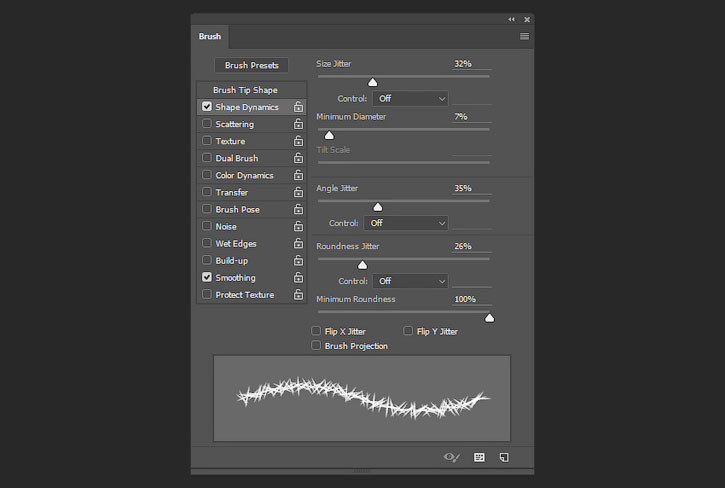Uncheck the Smoothing checkbox
The image size is (725, 488).
click(207, 277)
